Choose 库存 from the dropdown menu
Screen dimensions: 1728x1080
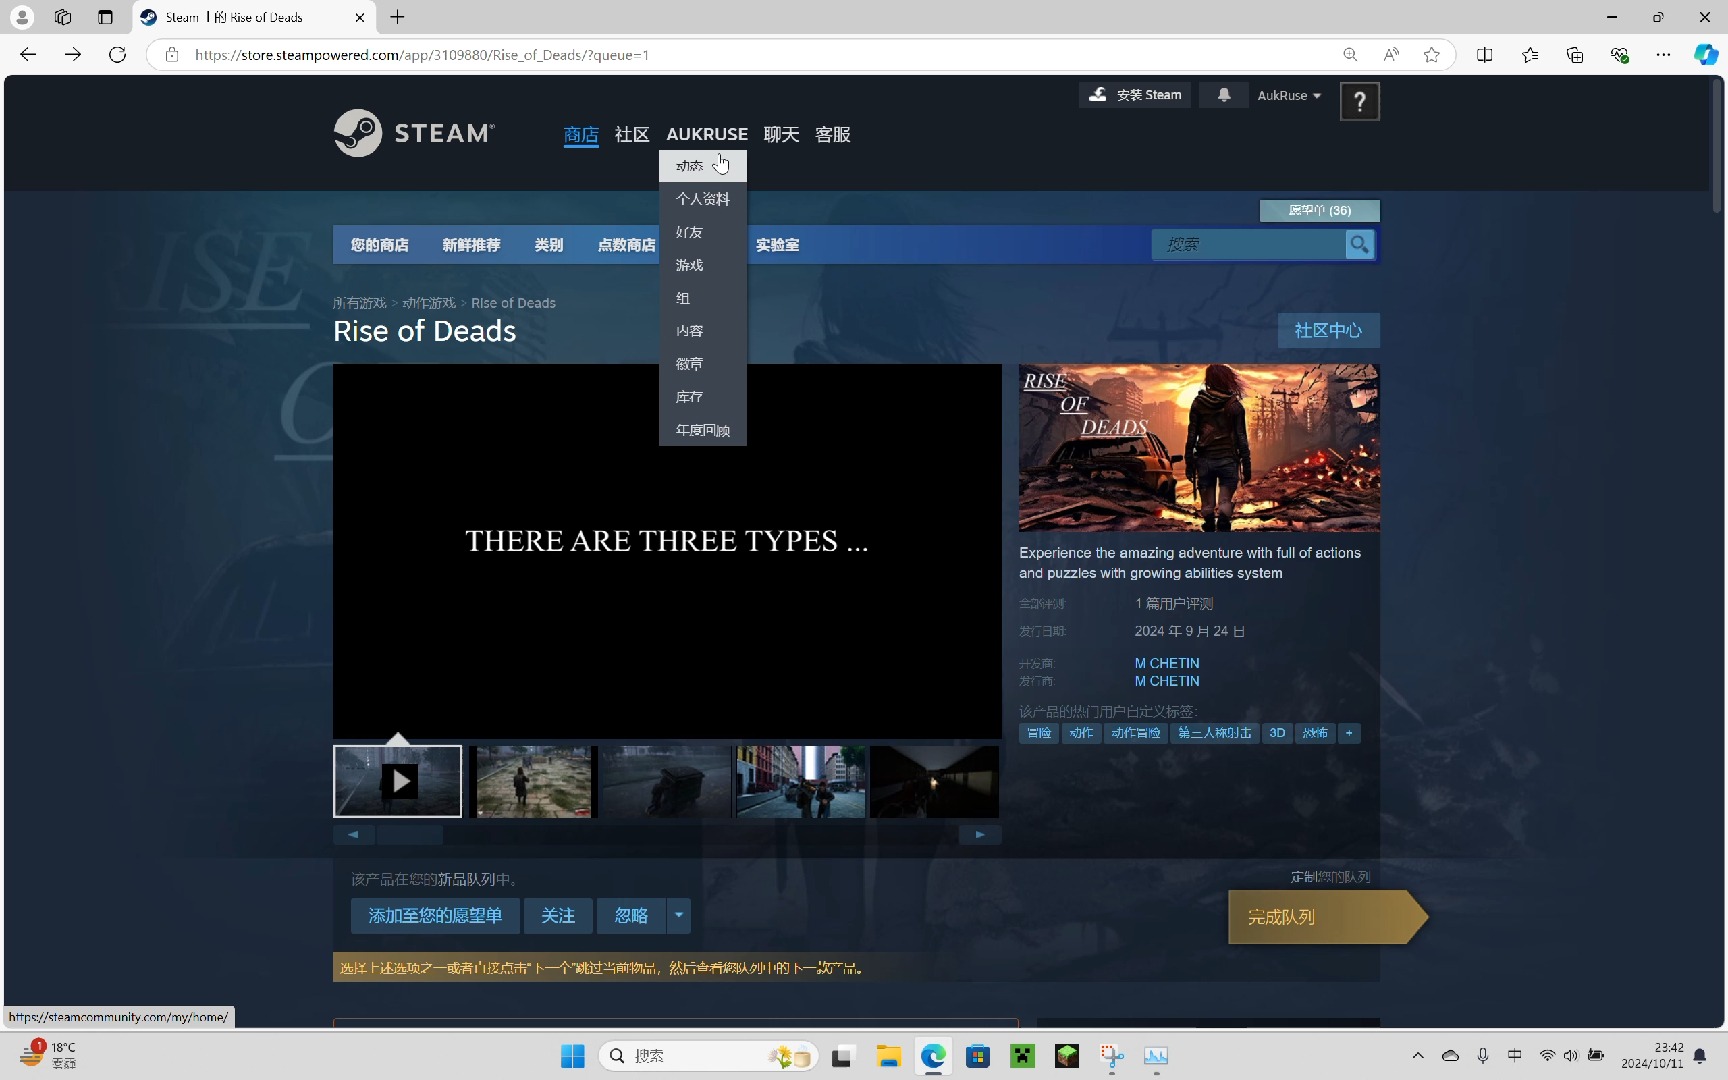tap(702, 397)
